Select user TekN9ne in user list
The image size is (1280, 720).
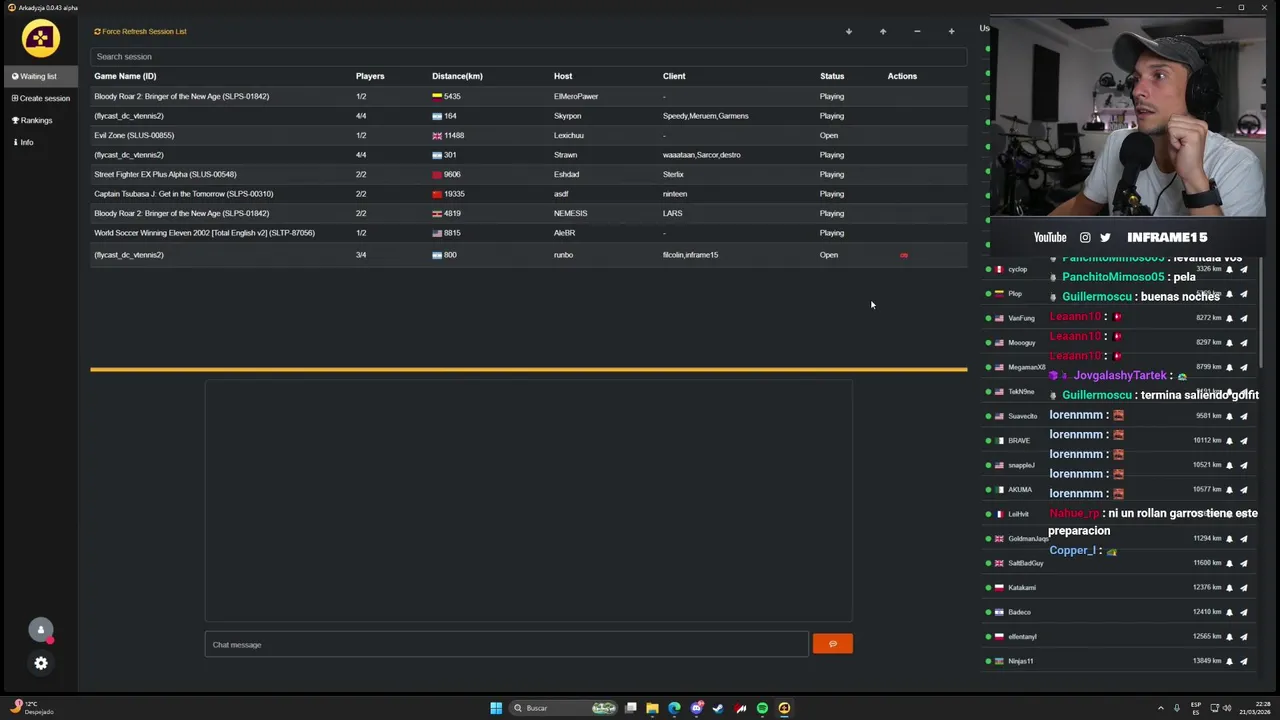tap(1021, 392)
